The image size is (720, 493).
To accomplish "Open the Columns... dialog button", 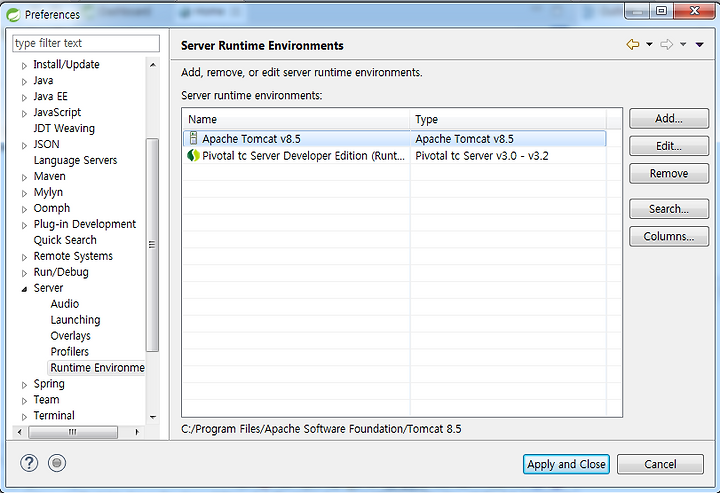I will click(669, 236).
